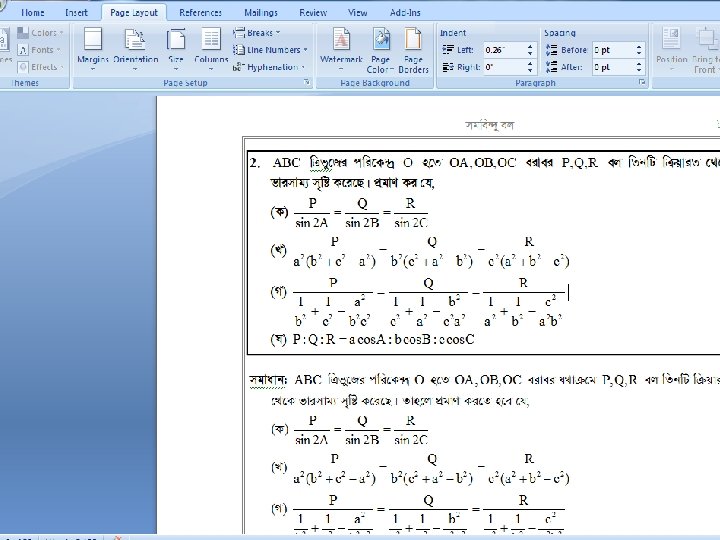Click the Spacing After icon
This screenshot has width=720, height=540.
(551, 67)
